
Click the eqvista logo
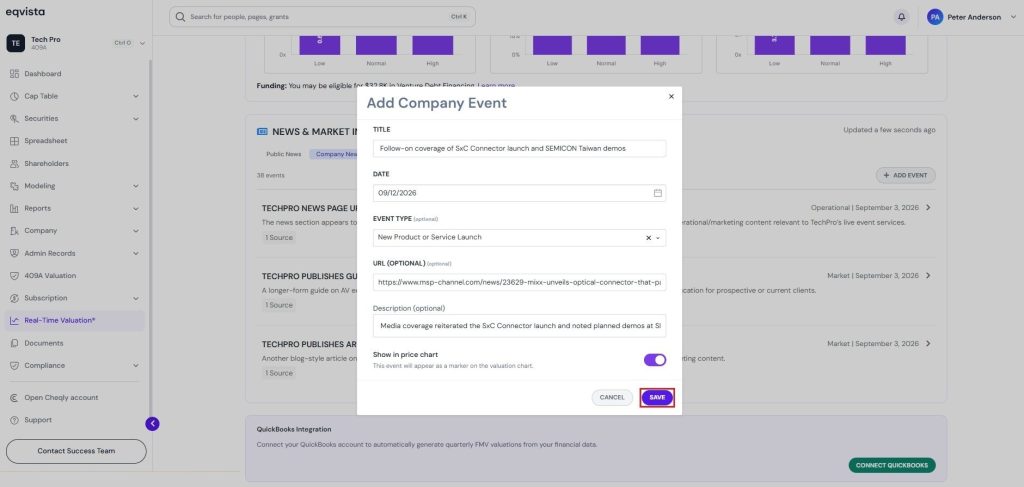click(25, 12)
